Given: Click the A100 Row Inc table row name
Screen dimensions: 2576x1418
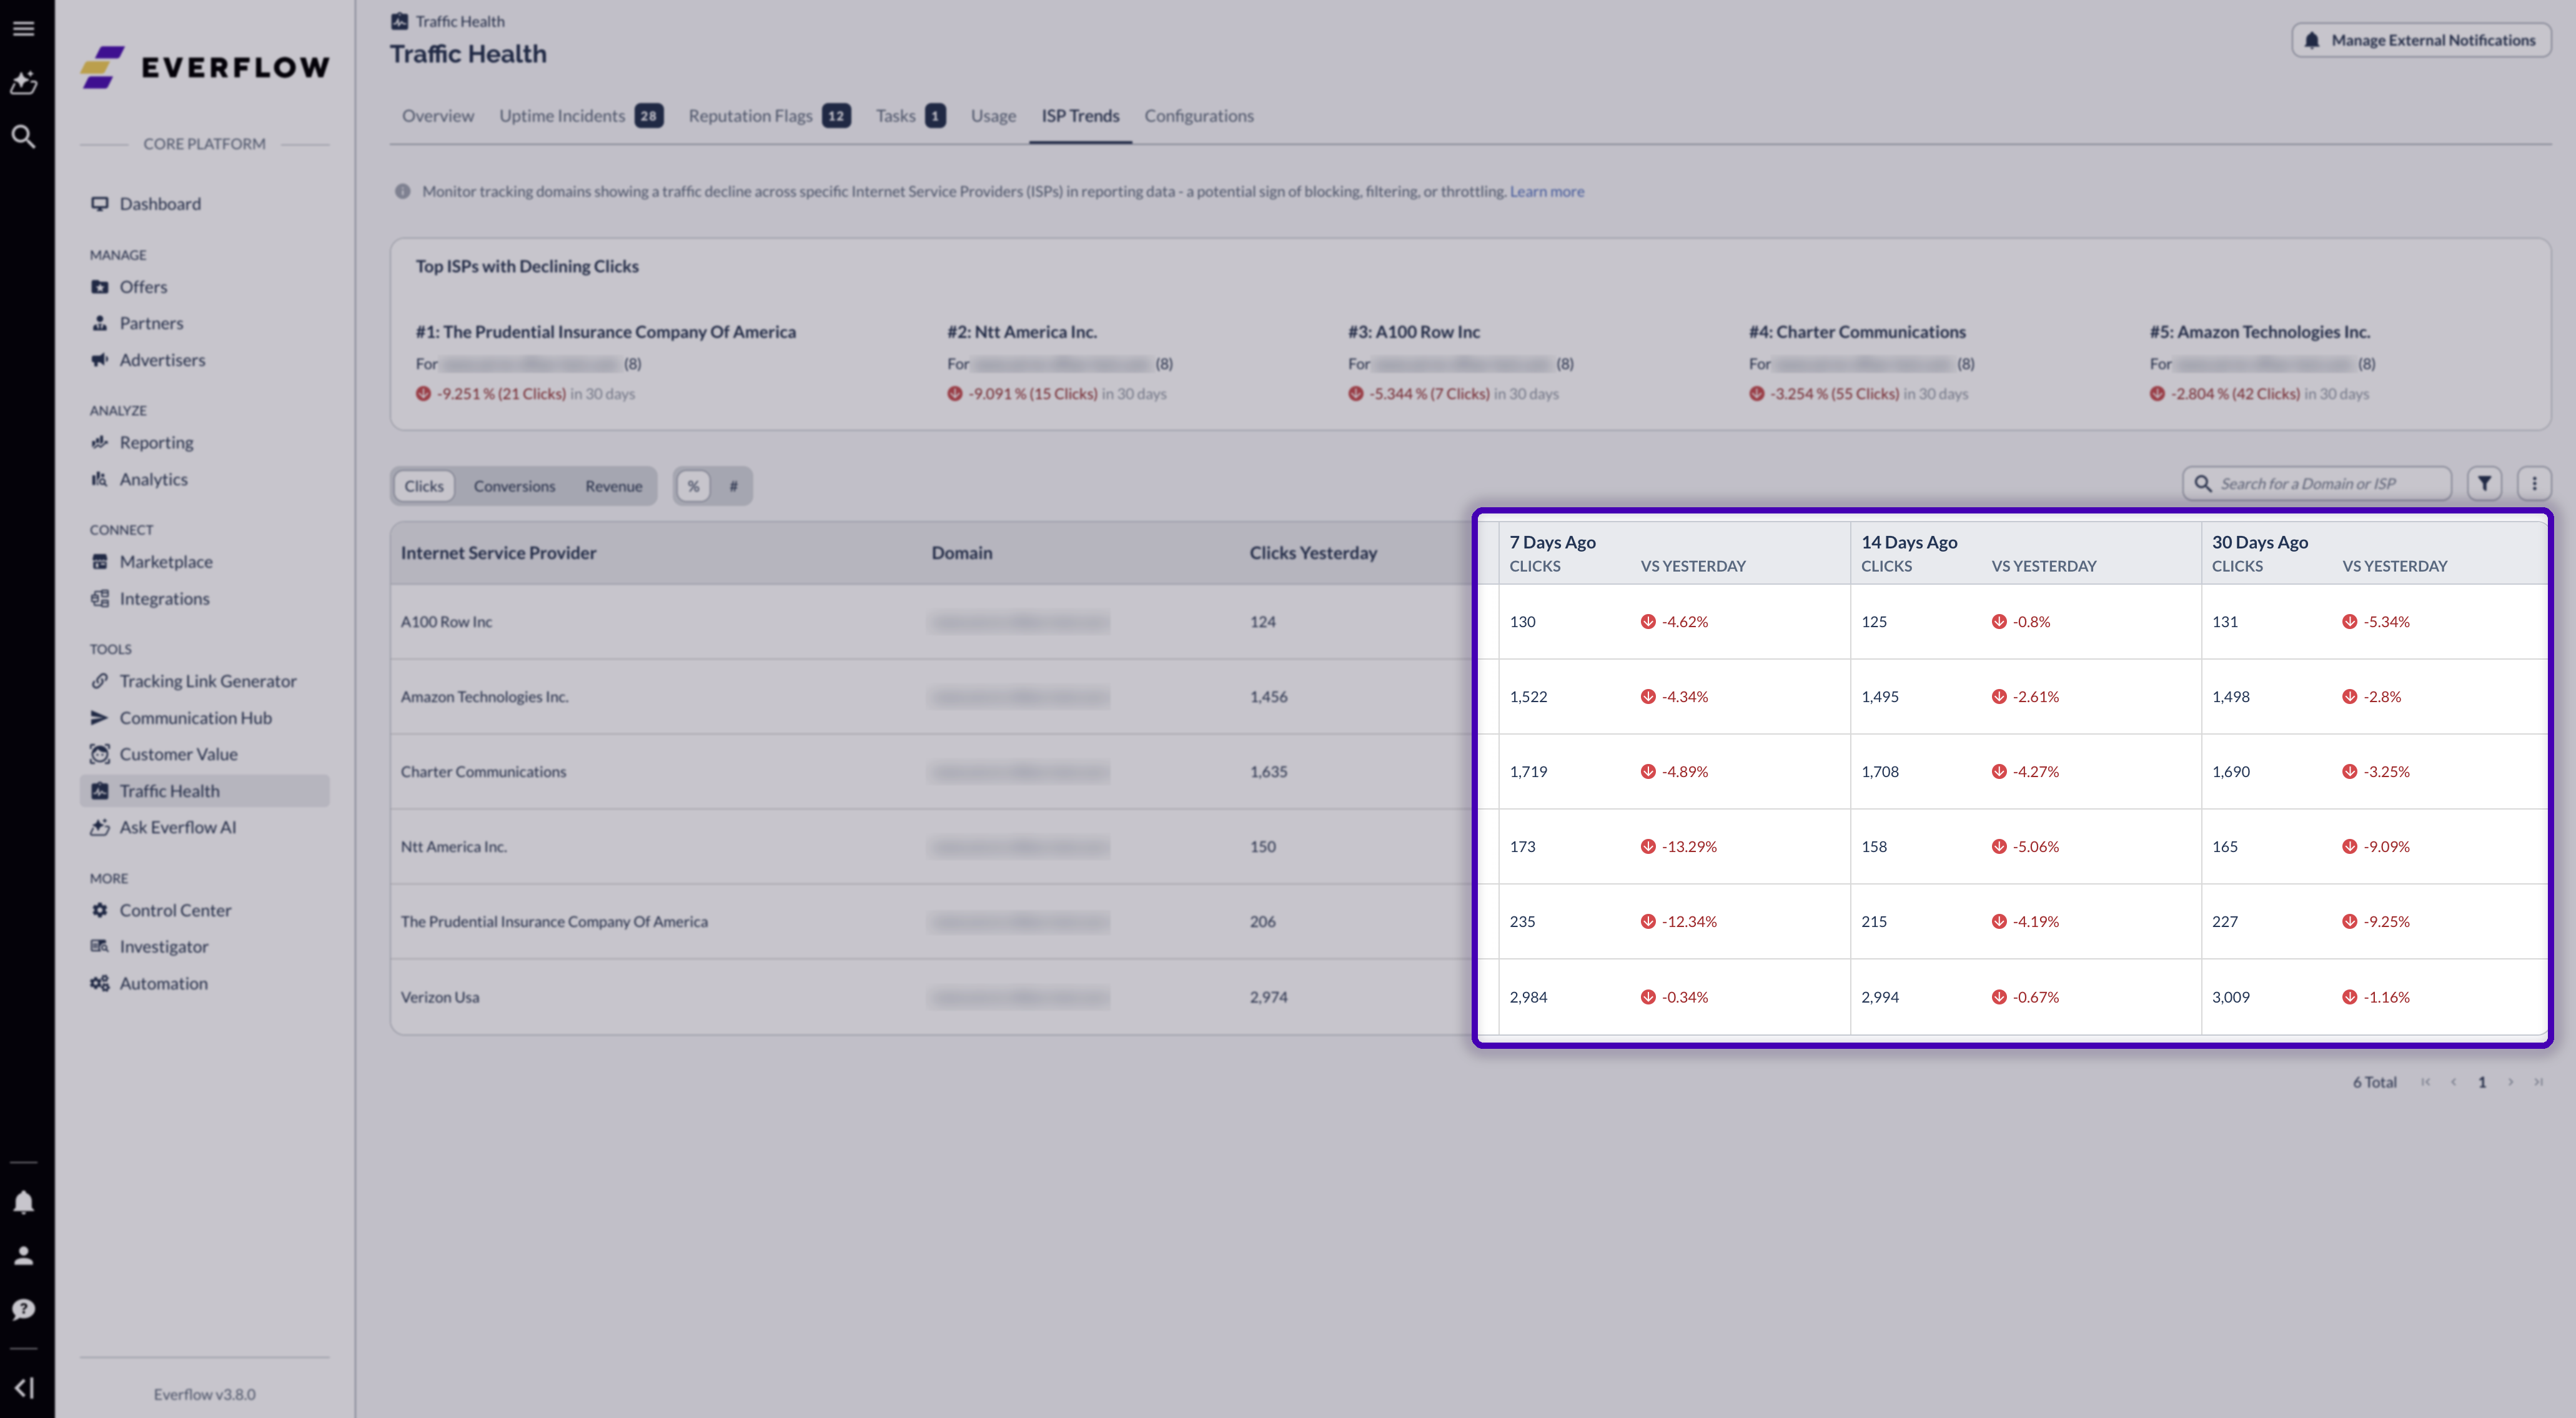Looking at the screenshot, I should (446, 622).
